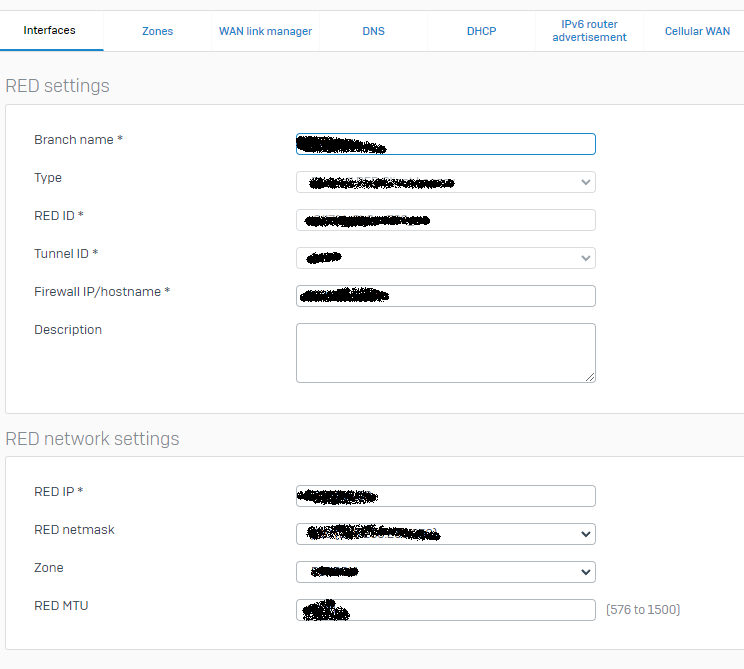Click the Type dropdown chevron arrow
Viewport: 744px width, 669px height.
click(x=586, y=182)
